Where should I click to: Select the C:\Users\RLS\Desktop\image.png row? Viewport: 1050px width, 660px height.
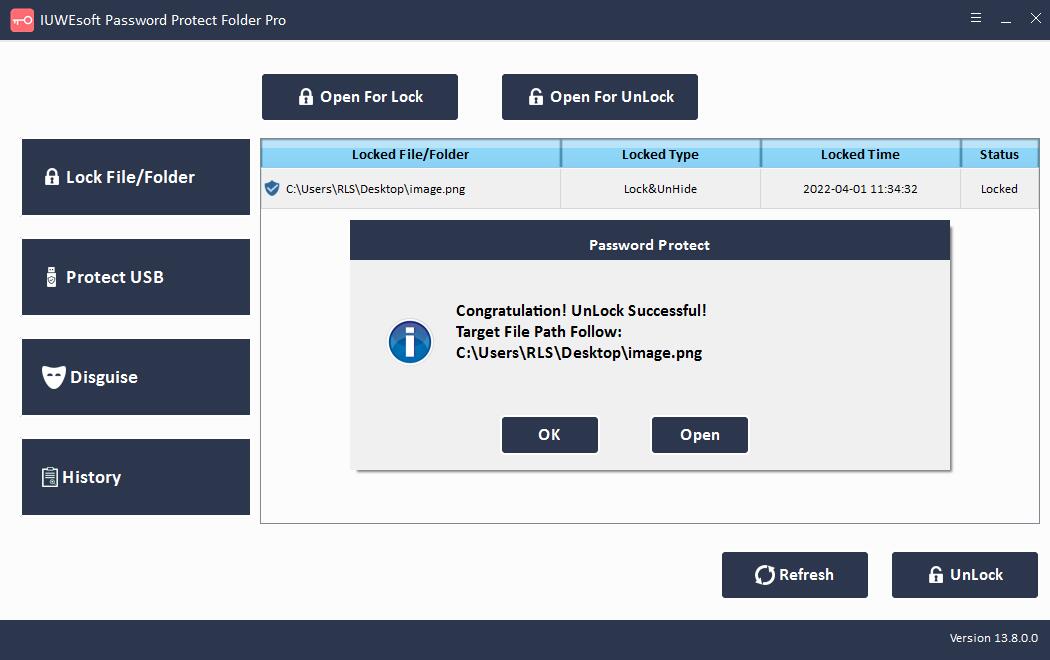click(650, 189)
